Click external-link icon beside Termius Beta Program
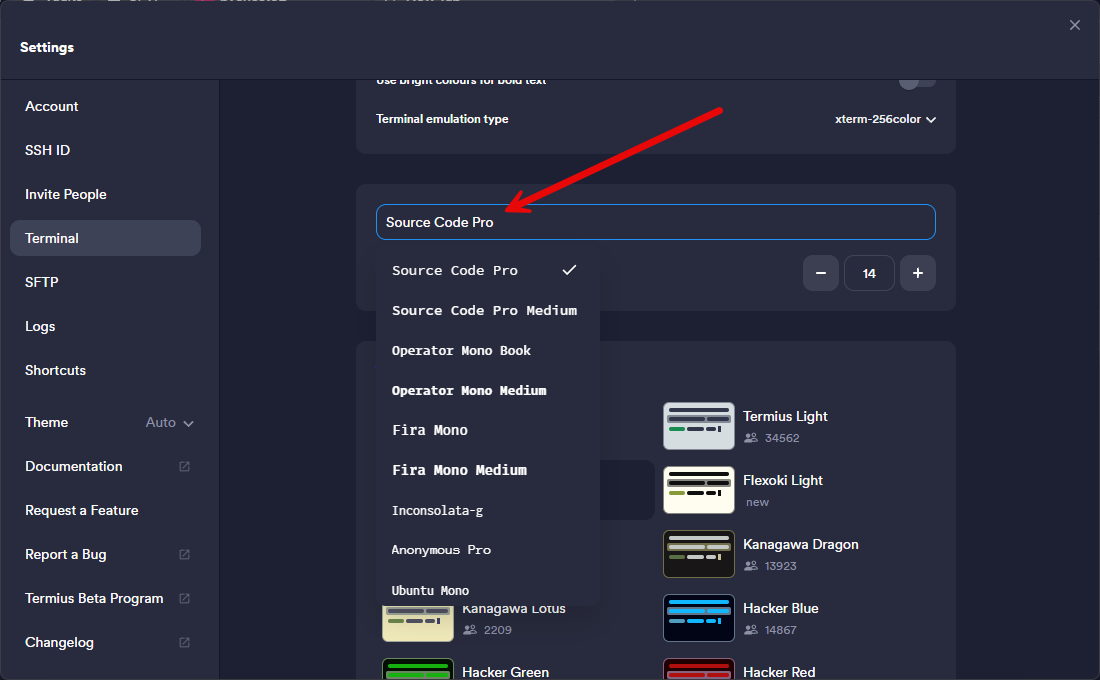This screenshot has height=680, width=1100. 185,599
